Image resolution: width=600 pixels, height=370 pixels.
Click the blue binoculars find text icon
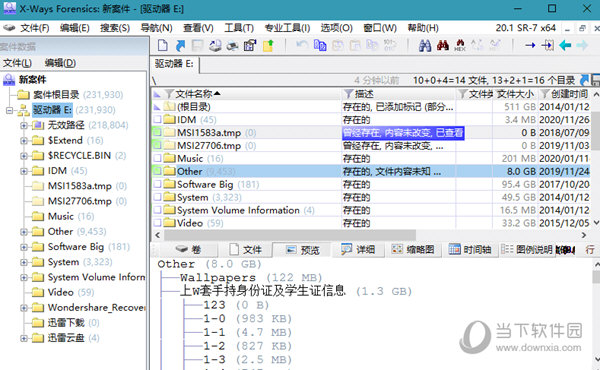(425, 46)
